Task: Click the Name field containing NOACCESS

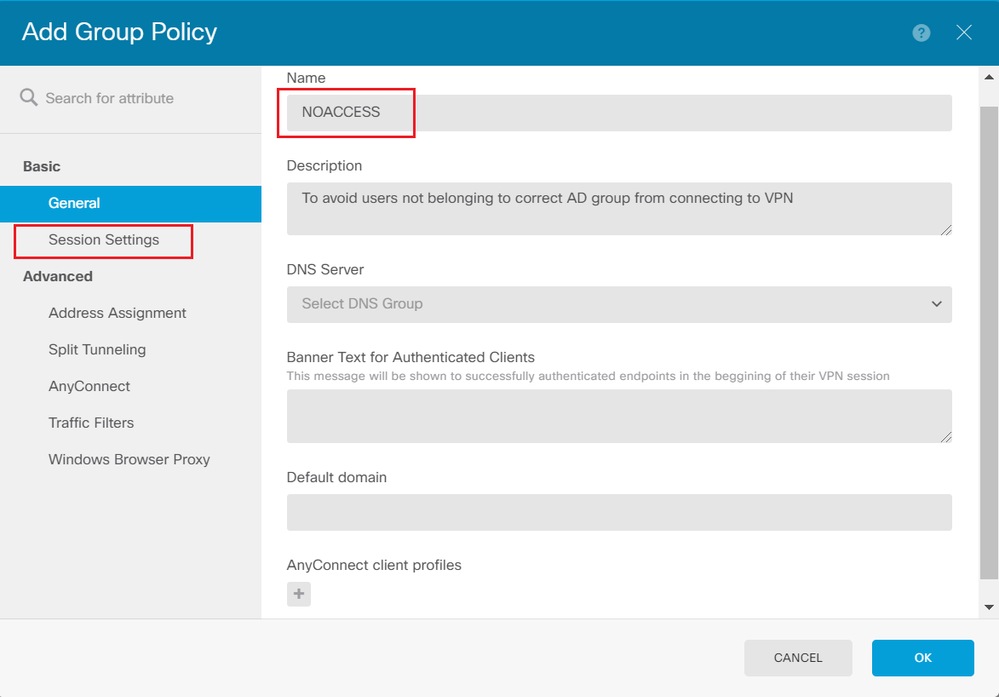Action: click(618, 113)
